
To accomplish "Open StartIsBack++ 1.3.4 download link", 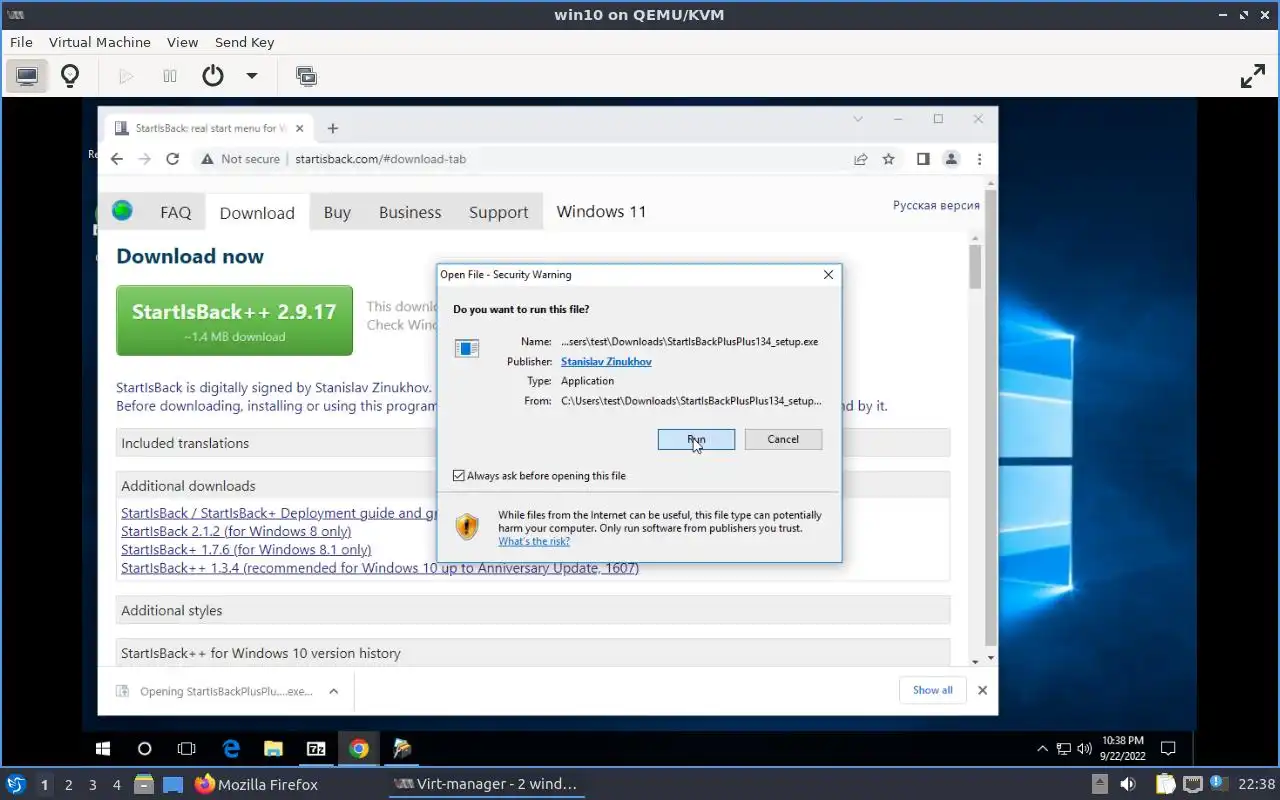I will [380, 568].
